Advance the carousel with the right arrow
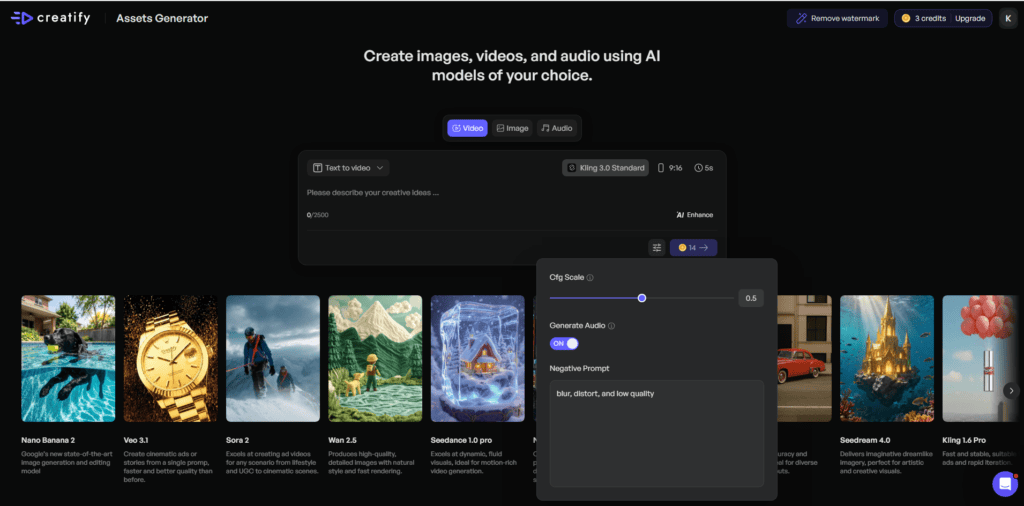Image resolution: width=1024 pixels, height=506 pixels. [1011, 390]
